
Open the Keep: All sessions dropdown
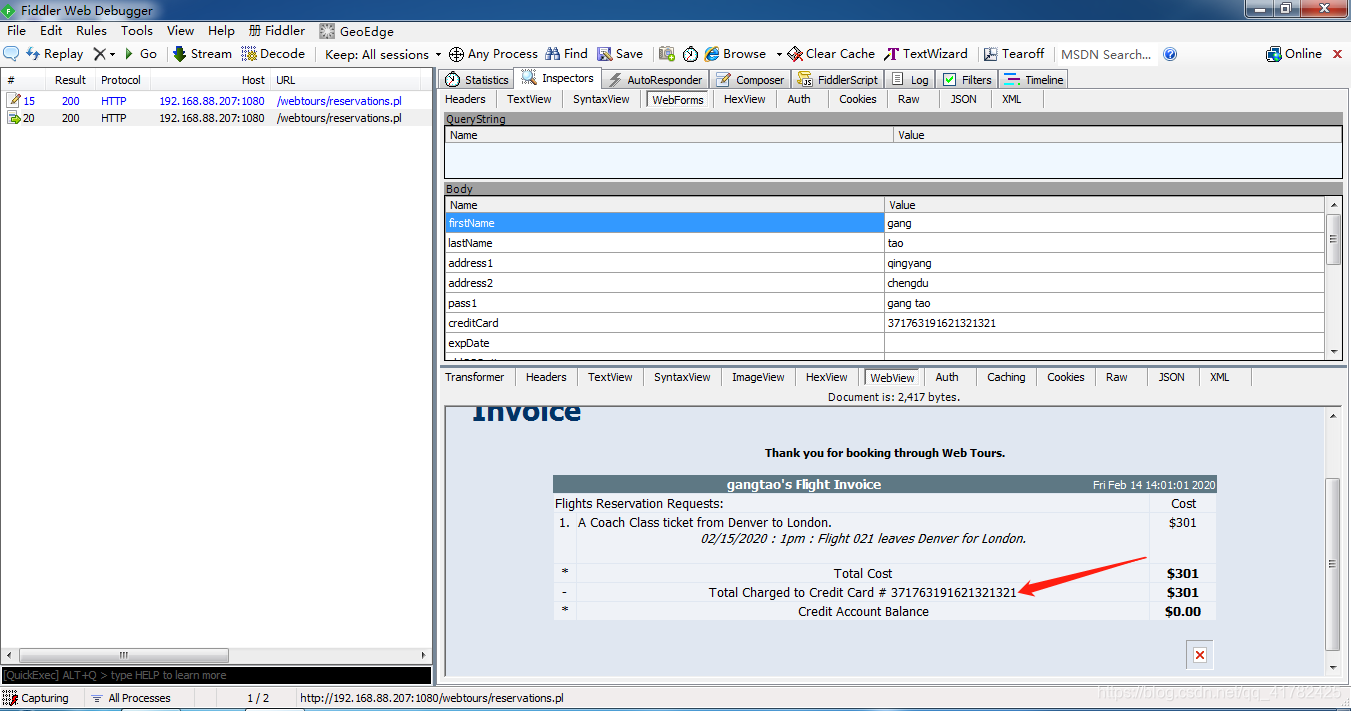384,54
